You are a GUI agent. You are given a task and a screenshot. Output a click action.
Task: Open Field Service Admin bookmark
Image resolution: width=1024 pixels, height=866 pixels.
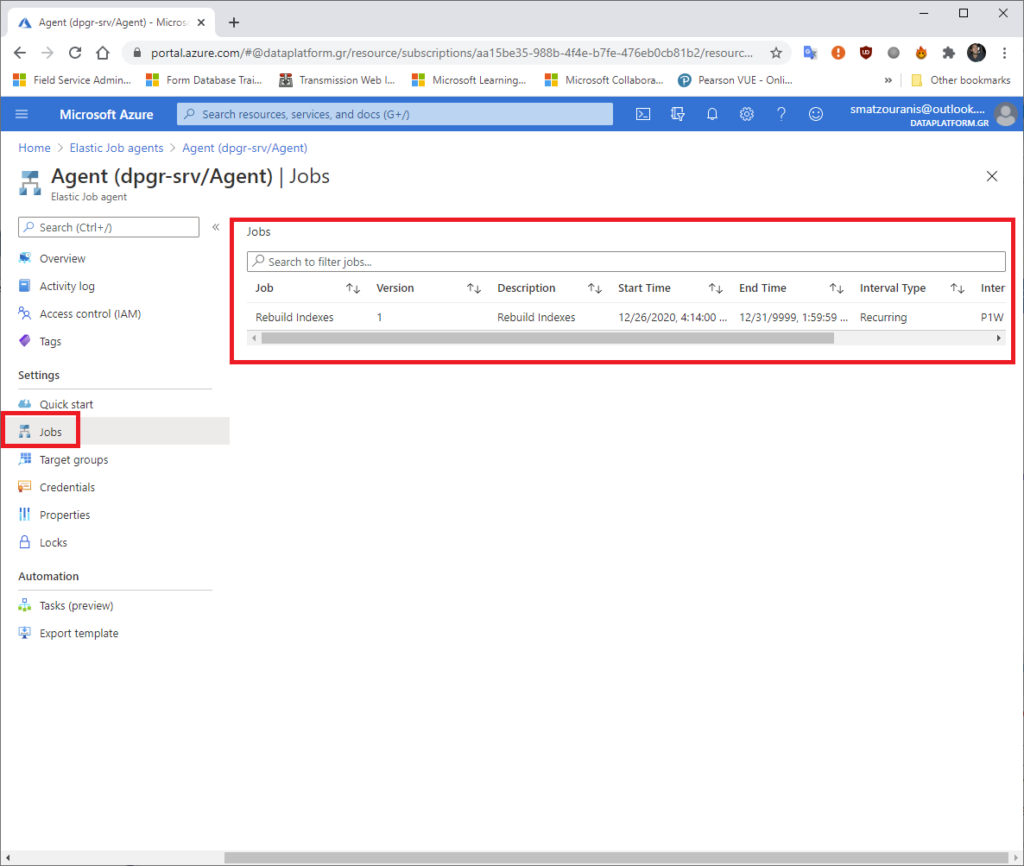(x=72, y=80)
